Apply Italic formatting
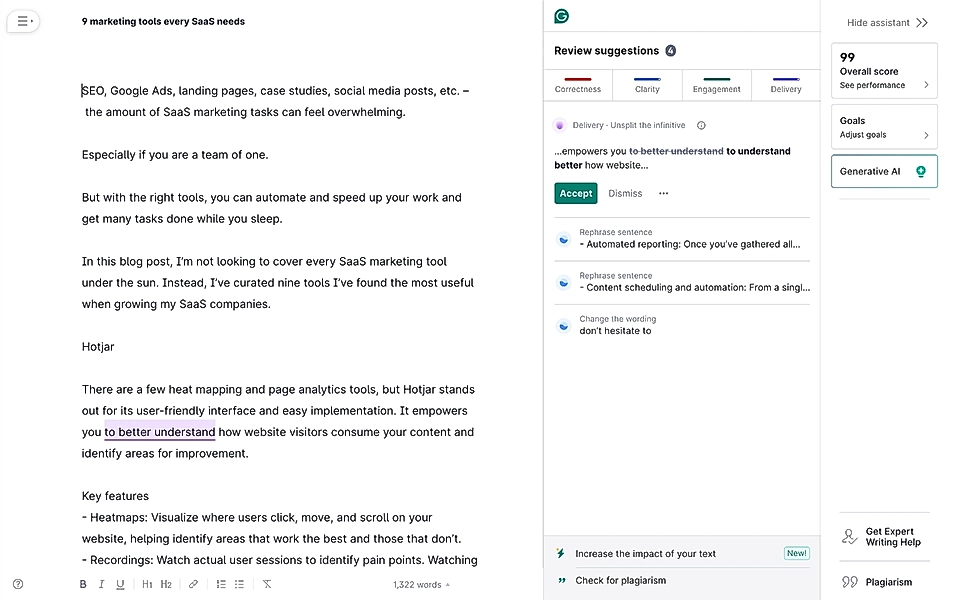Screen dimensions: 960x600 tap(101, 584)
